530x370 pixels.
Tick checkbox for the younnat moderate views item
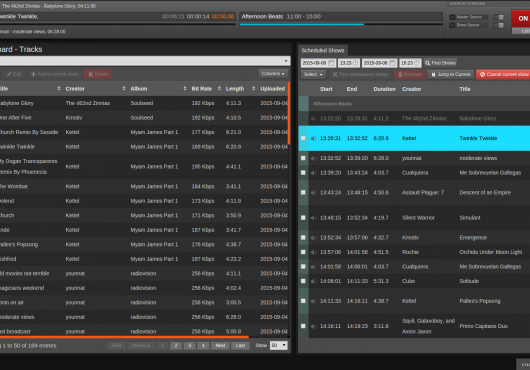tap(303, 158)
